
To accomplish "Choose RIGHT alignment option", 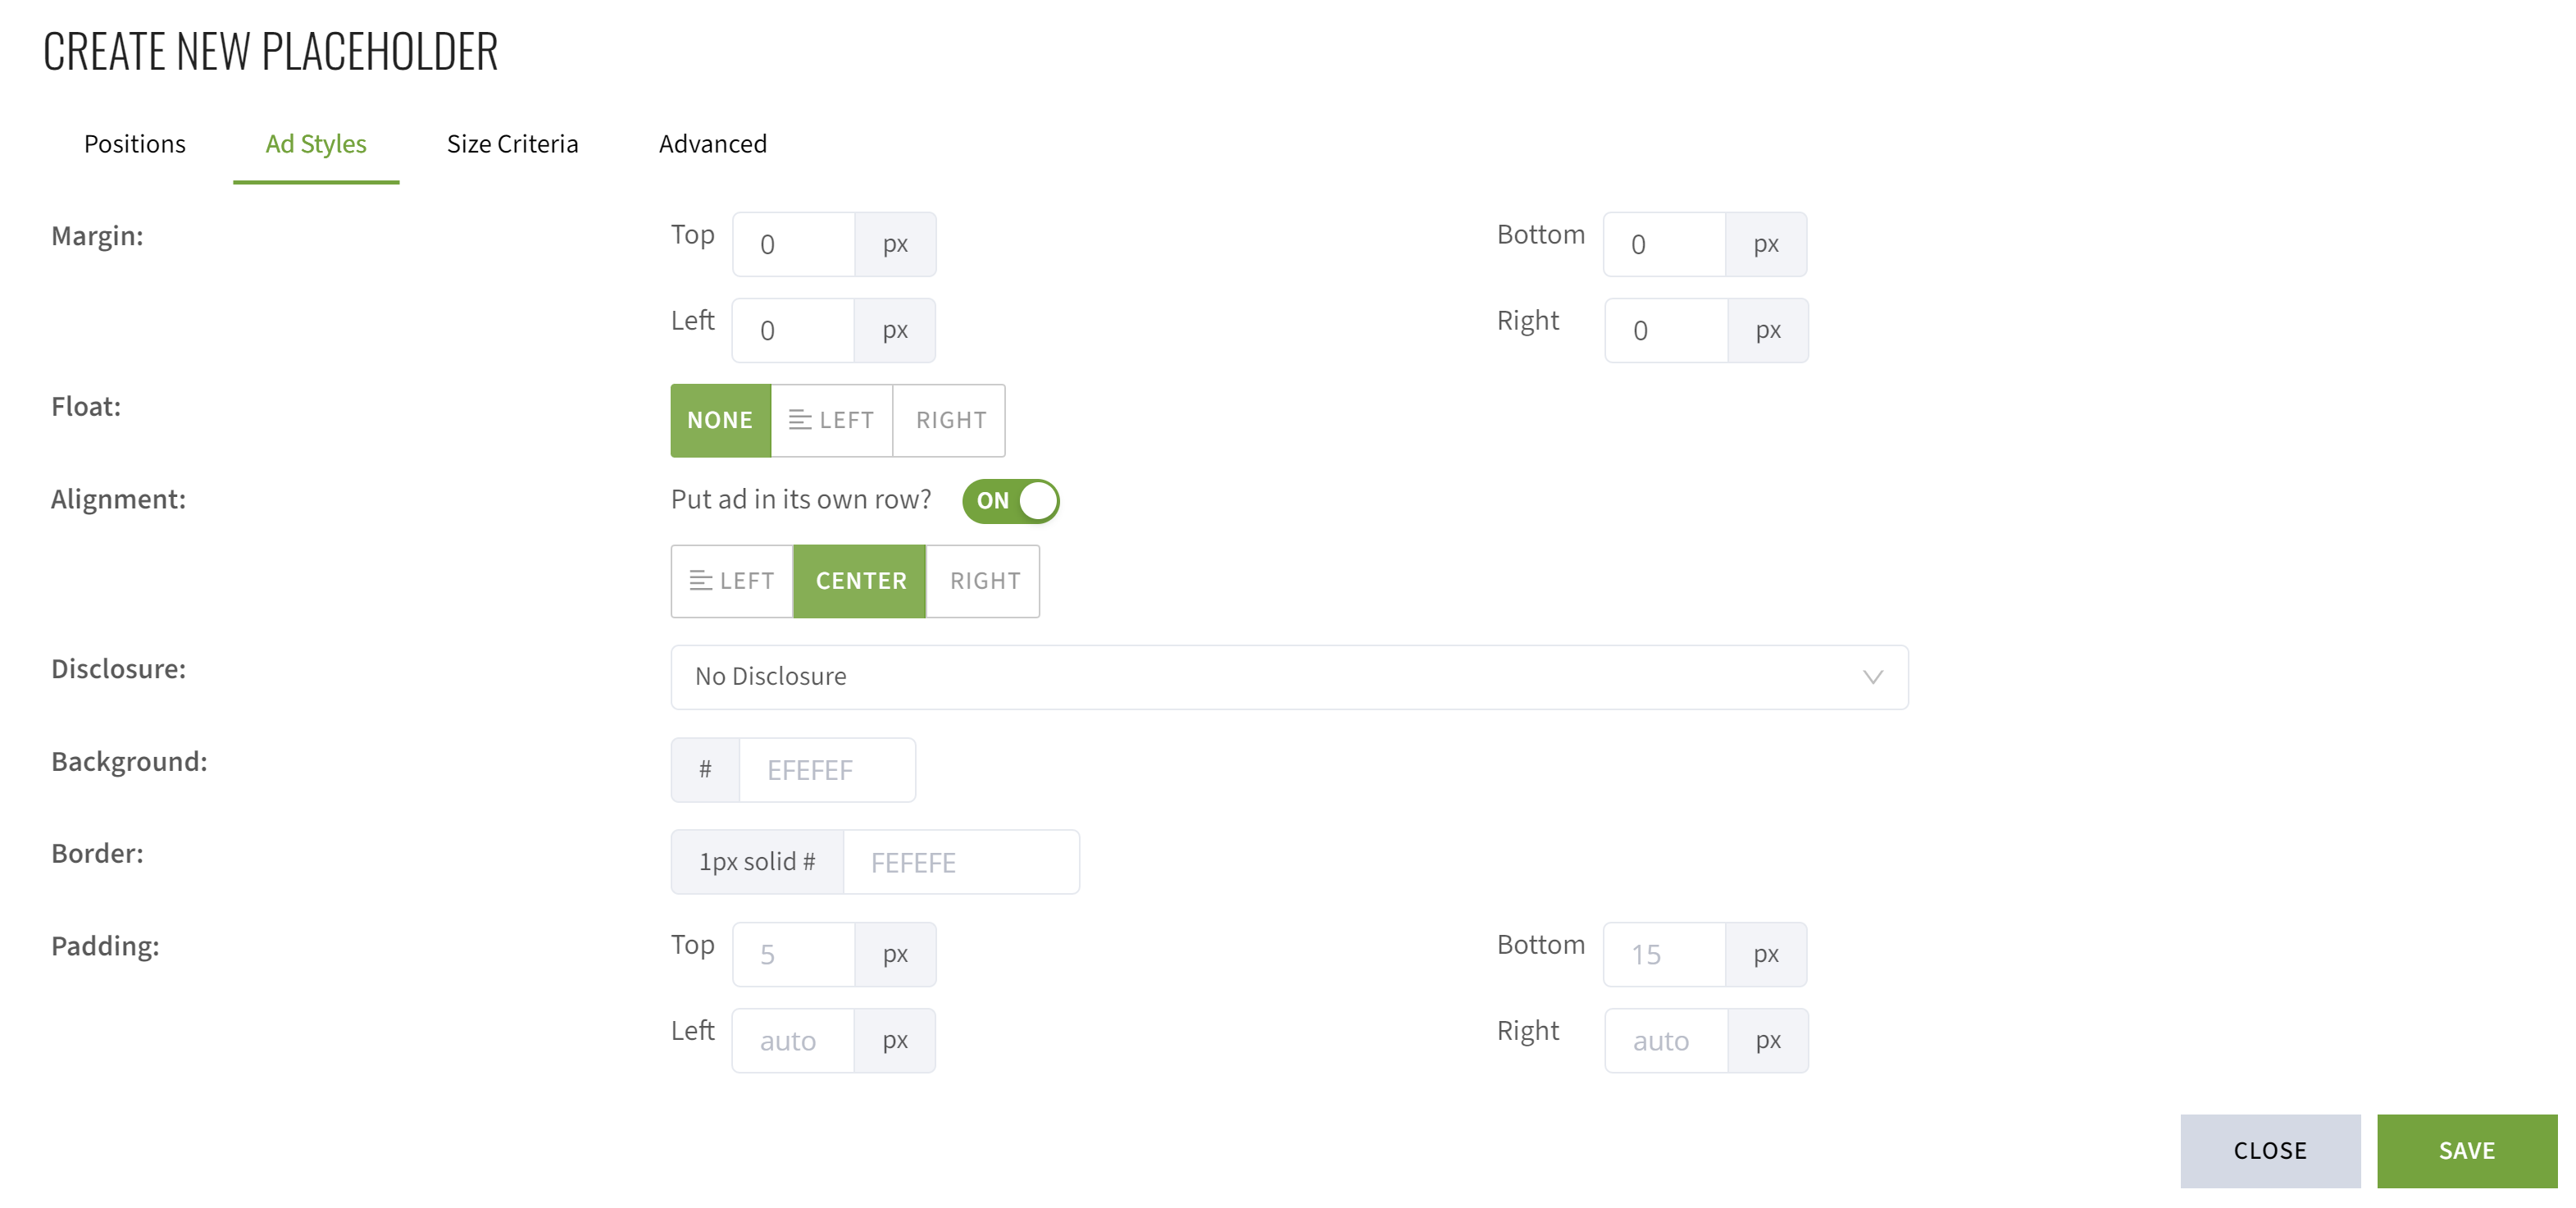I will (984, 581).
